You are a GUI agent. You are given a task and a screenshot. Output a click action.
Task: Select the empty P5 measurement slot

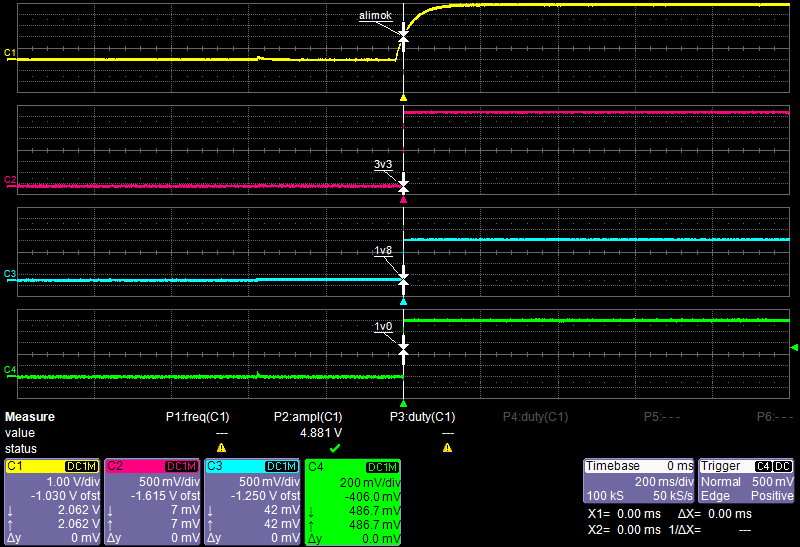[662, 417]
